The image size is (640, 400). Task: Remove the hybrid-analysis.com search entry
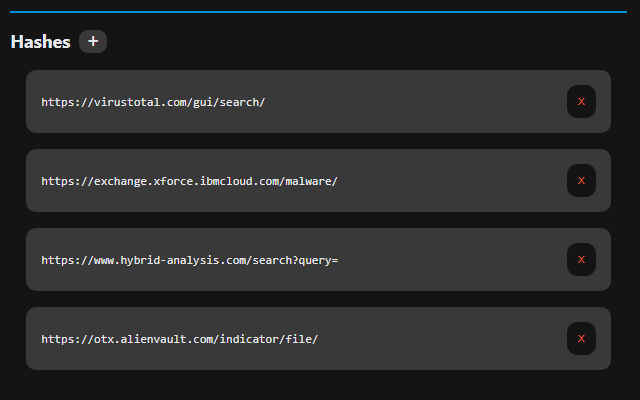tap(581, 260)
